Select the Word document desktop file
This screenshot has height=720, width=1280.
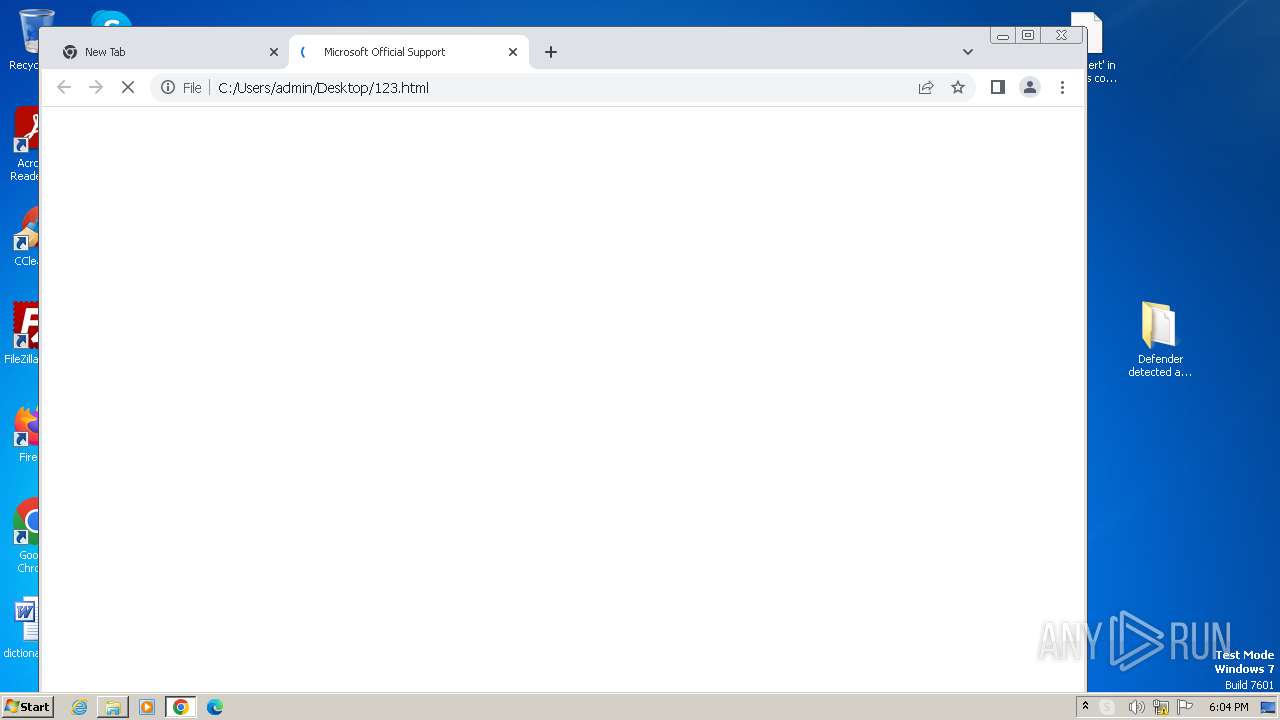(22, 628)
